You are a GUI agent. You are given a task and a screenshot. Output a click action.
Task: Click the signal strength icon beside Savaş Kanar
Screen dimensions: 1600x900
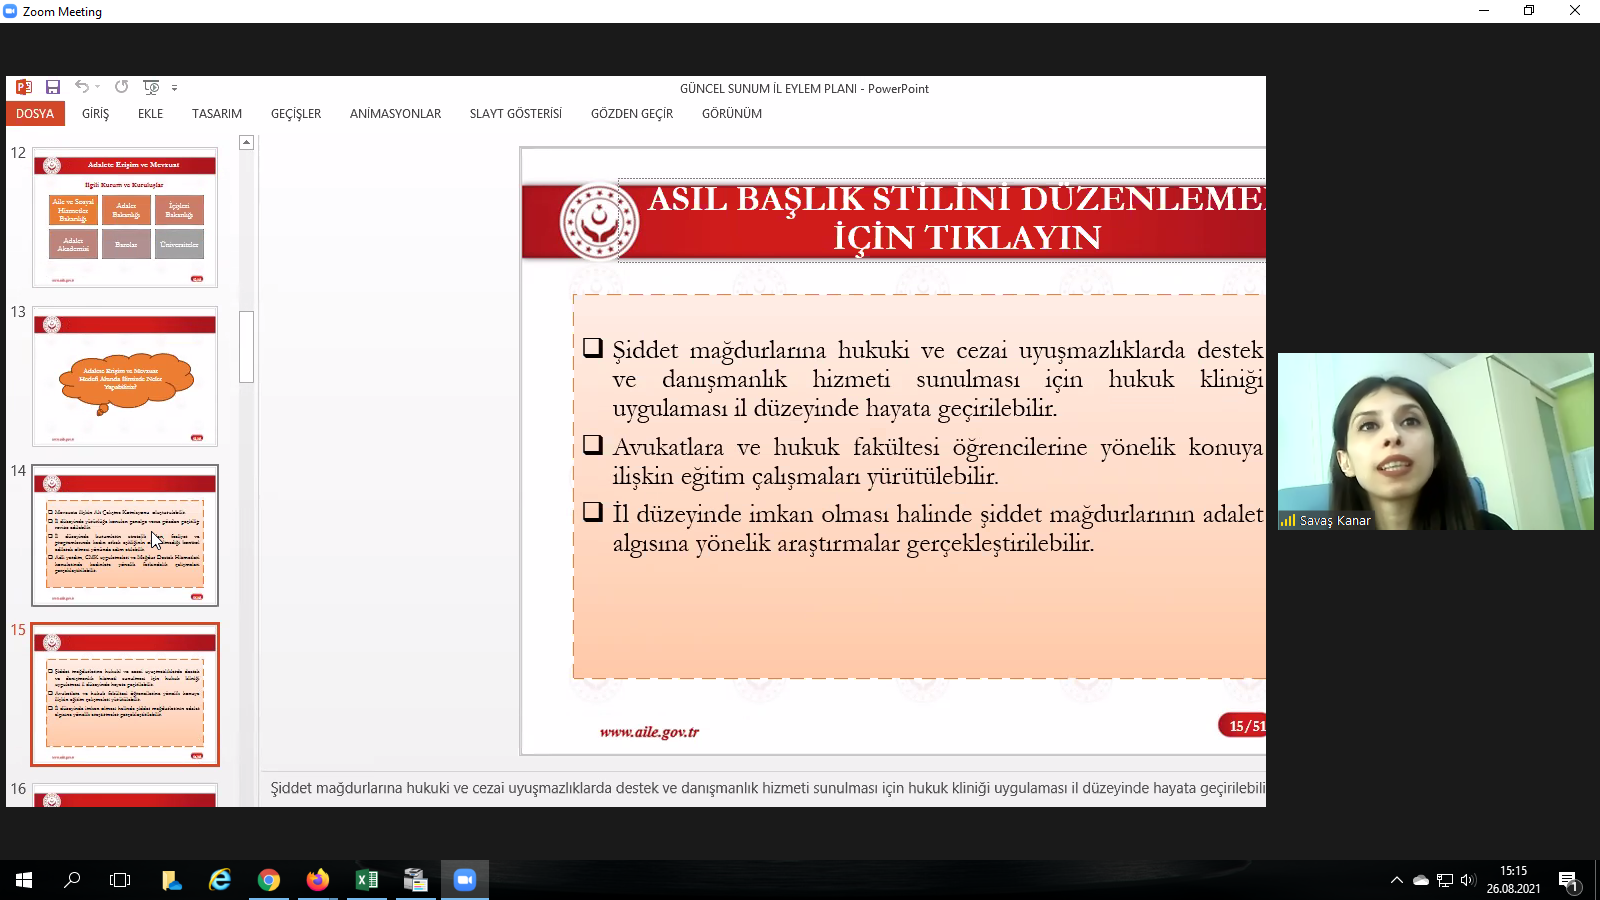pos(1288,520)
